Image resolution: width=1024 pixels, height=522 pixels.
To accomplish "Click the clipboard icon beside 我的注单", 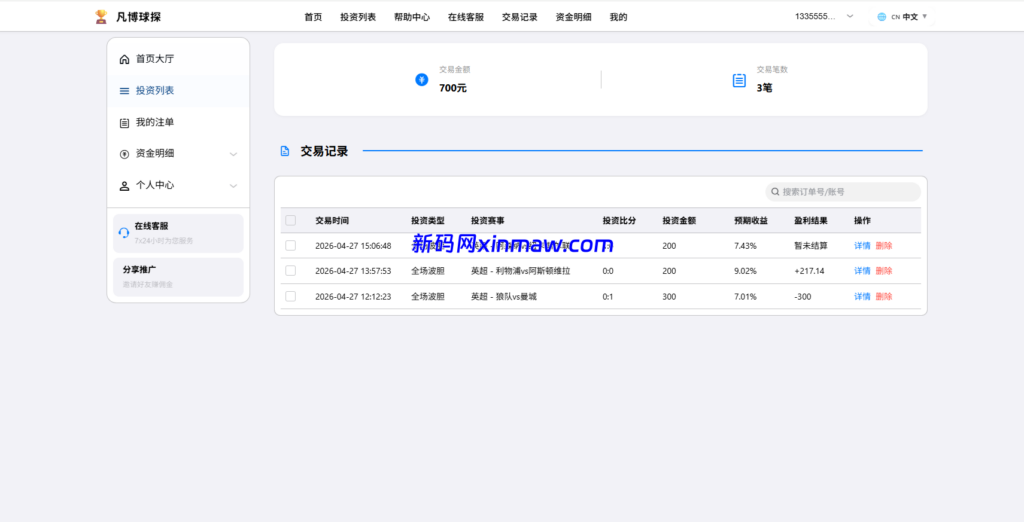I will click(x=124, y=123).
